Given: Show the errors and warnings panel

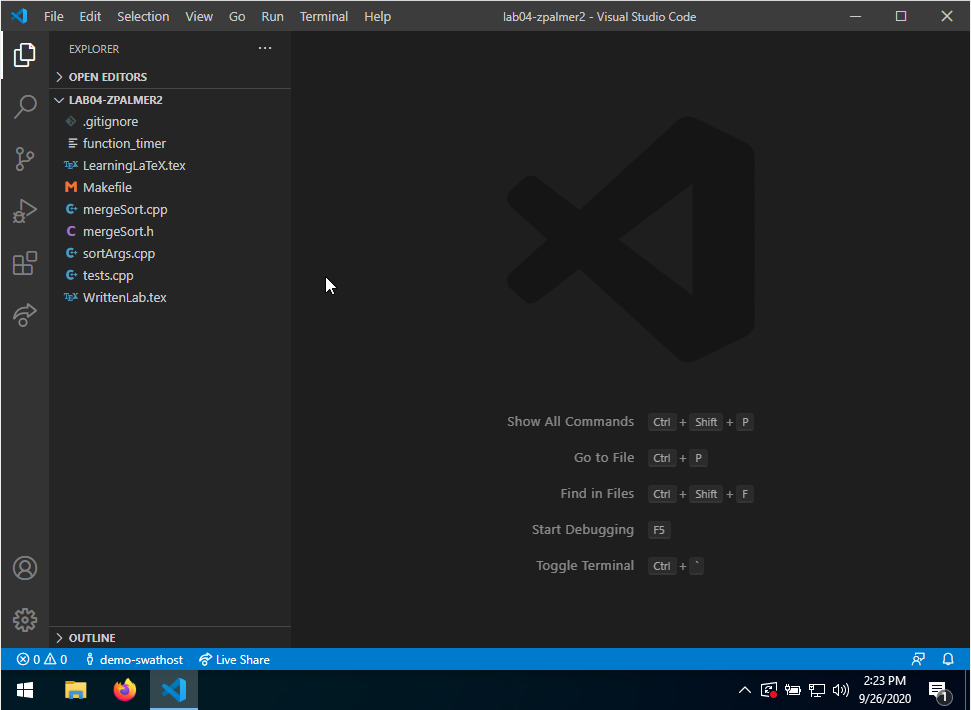Looking at the screenshot, I should 40,659.
